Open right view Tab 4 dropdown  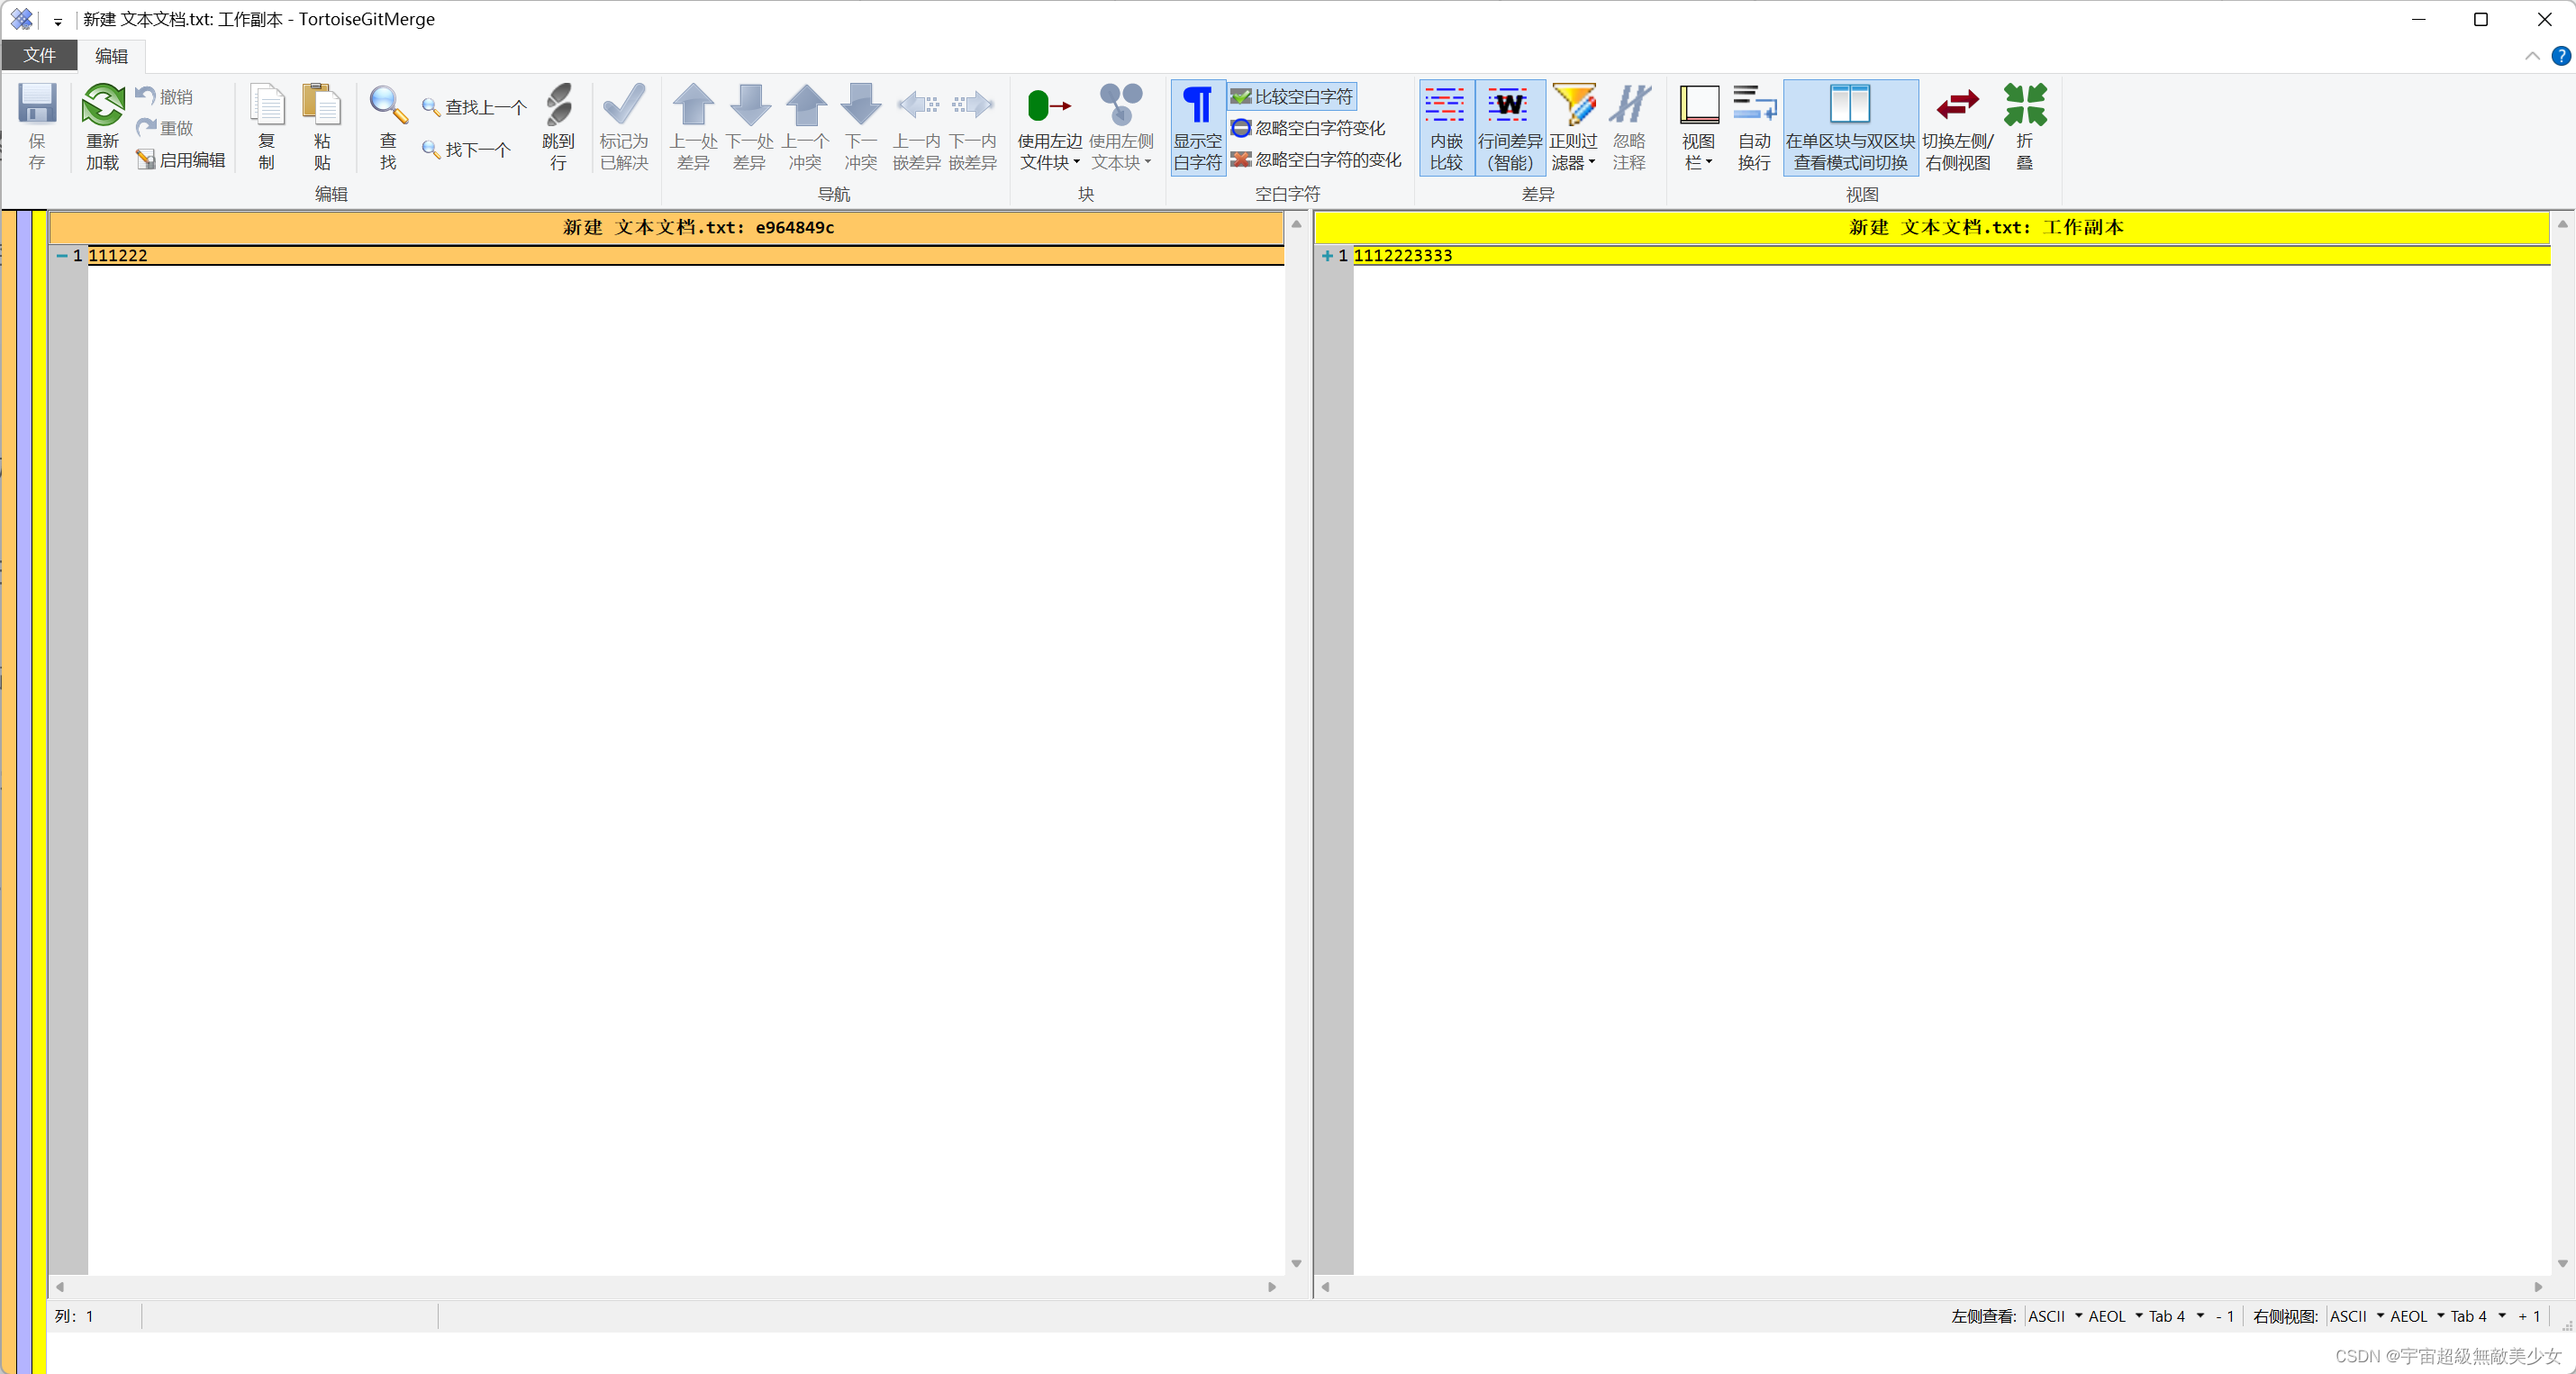coord(2478,1316)
